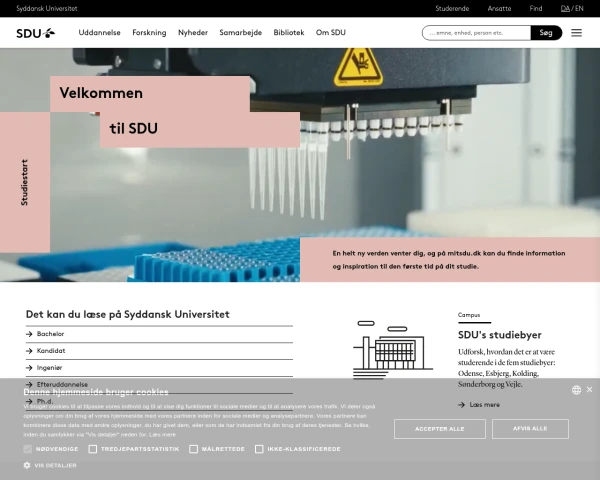Click the campus building illustration
The height and width of the screenshot is (480, 600).
393,350
